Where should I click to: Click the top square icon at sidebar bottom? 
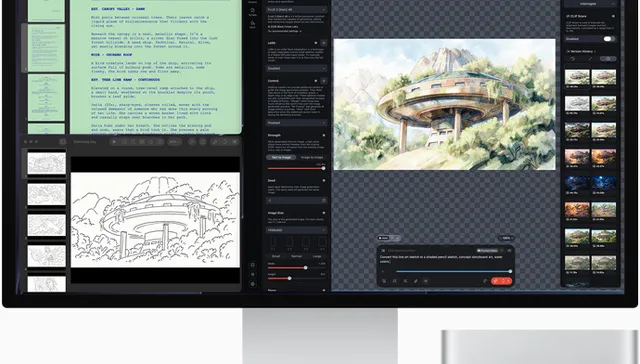click(x=253, y=265)
